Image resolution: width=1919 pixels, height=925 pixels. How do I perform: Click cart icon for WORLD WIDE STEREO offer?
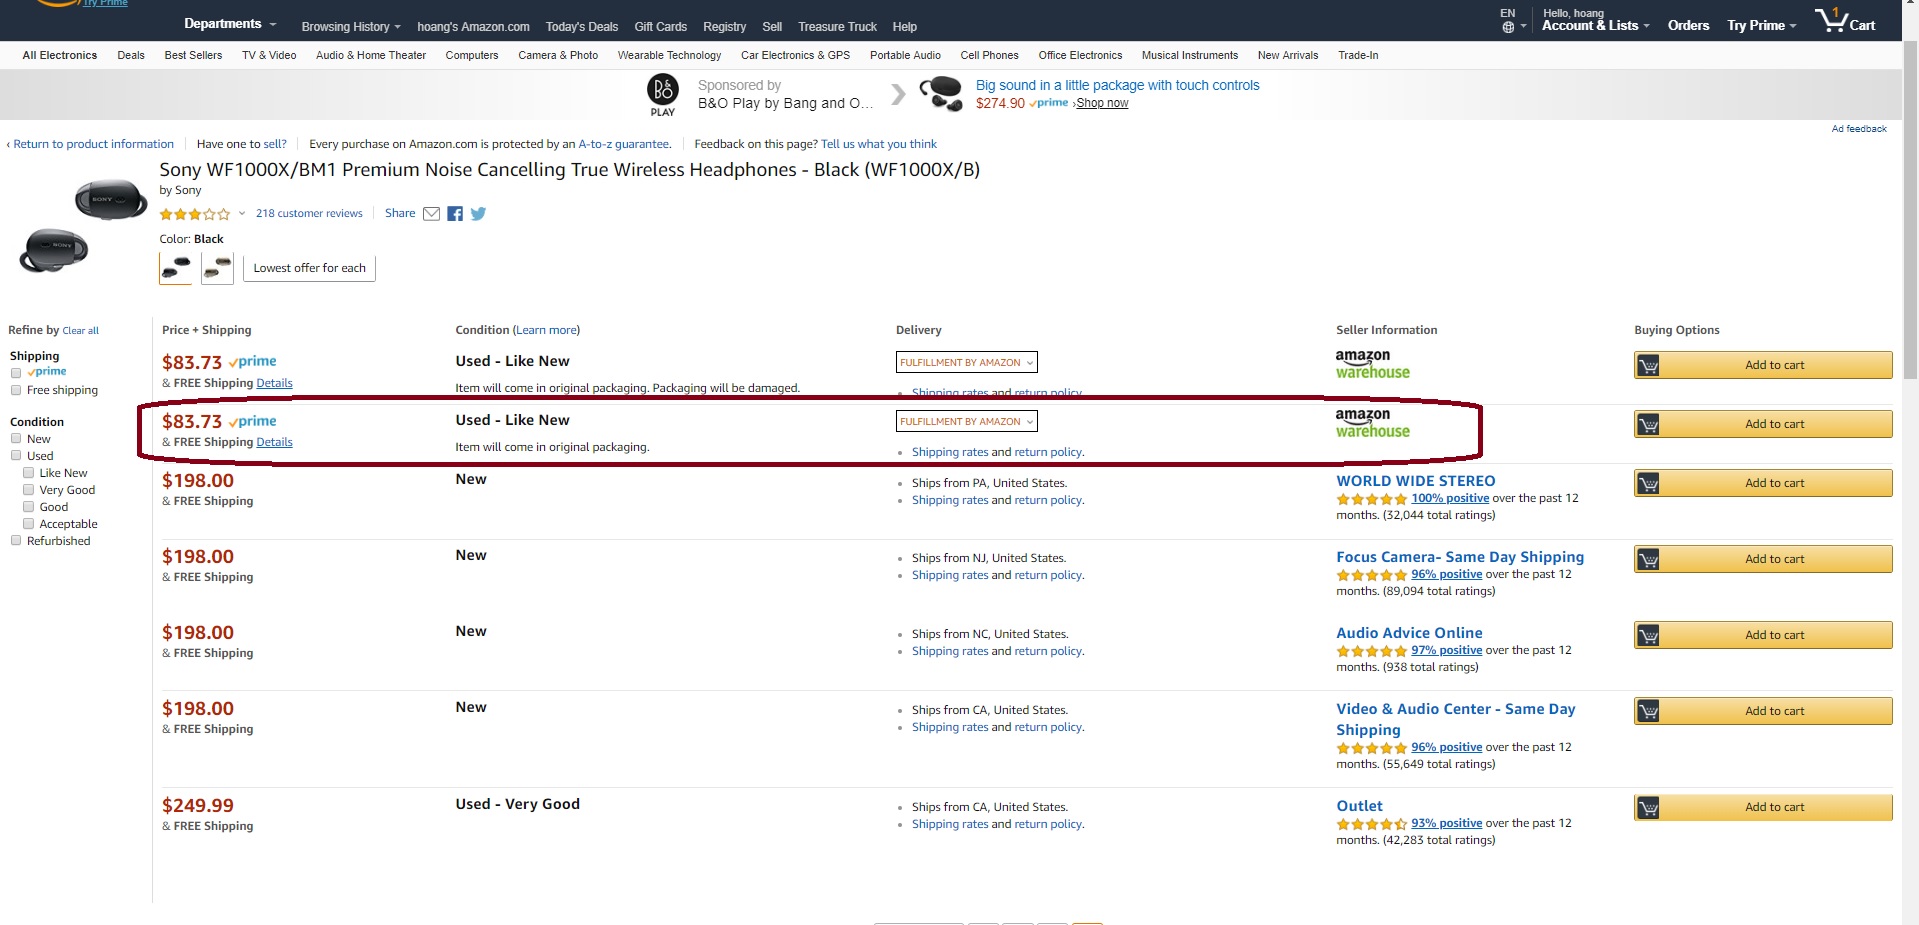(1648, 484)
